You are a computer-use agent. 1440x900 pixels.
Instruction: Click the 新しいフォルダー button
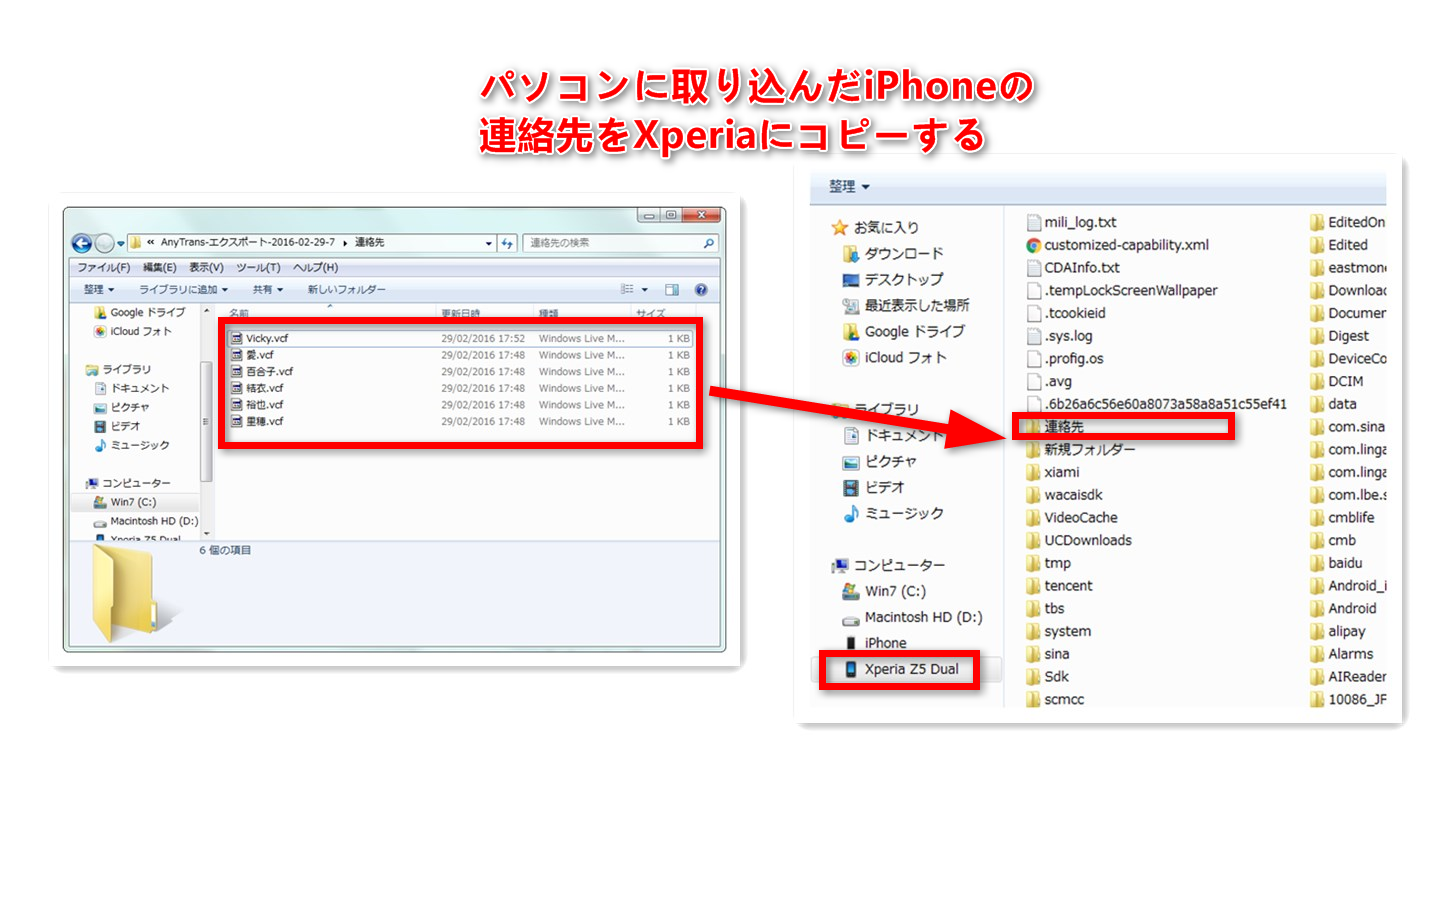pos(346,290)
